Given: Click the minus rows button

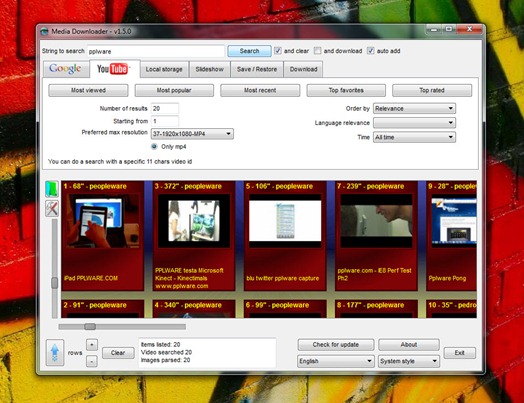Looking at the screenshot, I should pyautogui.click(x=92, y=361).
